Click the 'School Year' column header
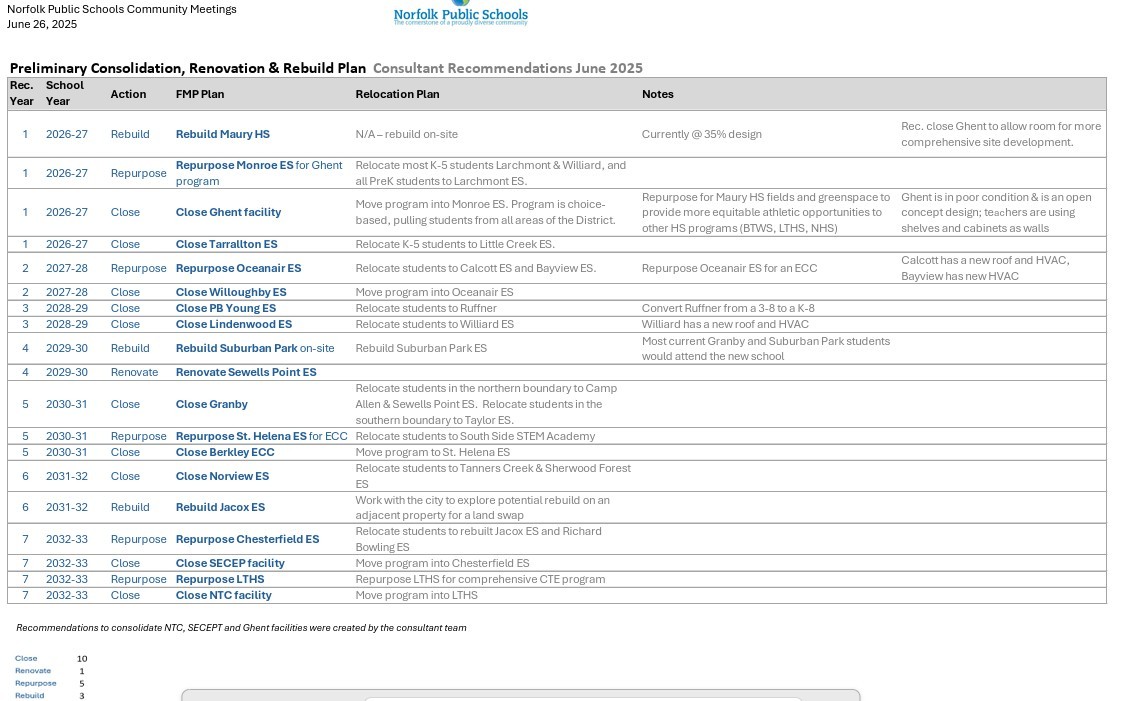 (64, 93)
